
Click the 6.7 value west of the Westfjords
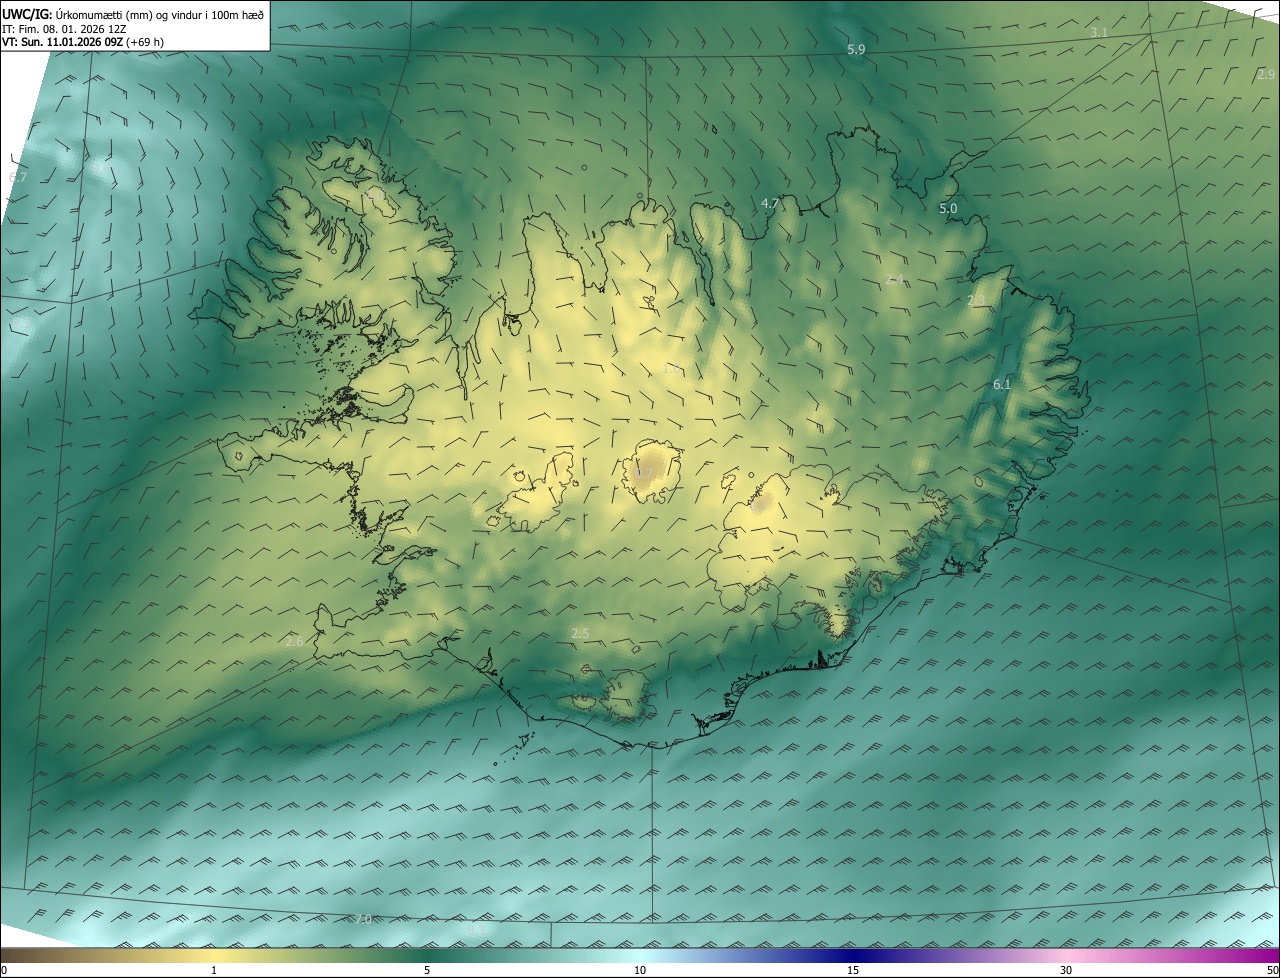click(17, 177)
